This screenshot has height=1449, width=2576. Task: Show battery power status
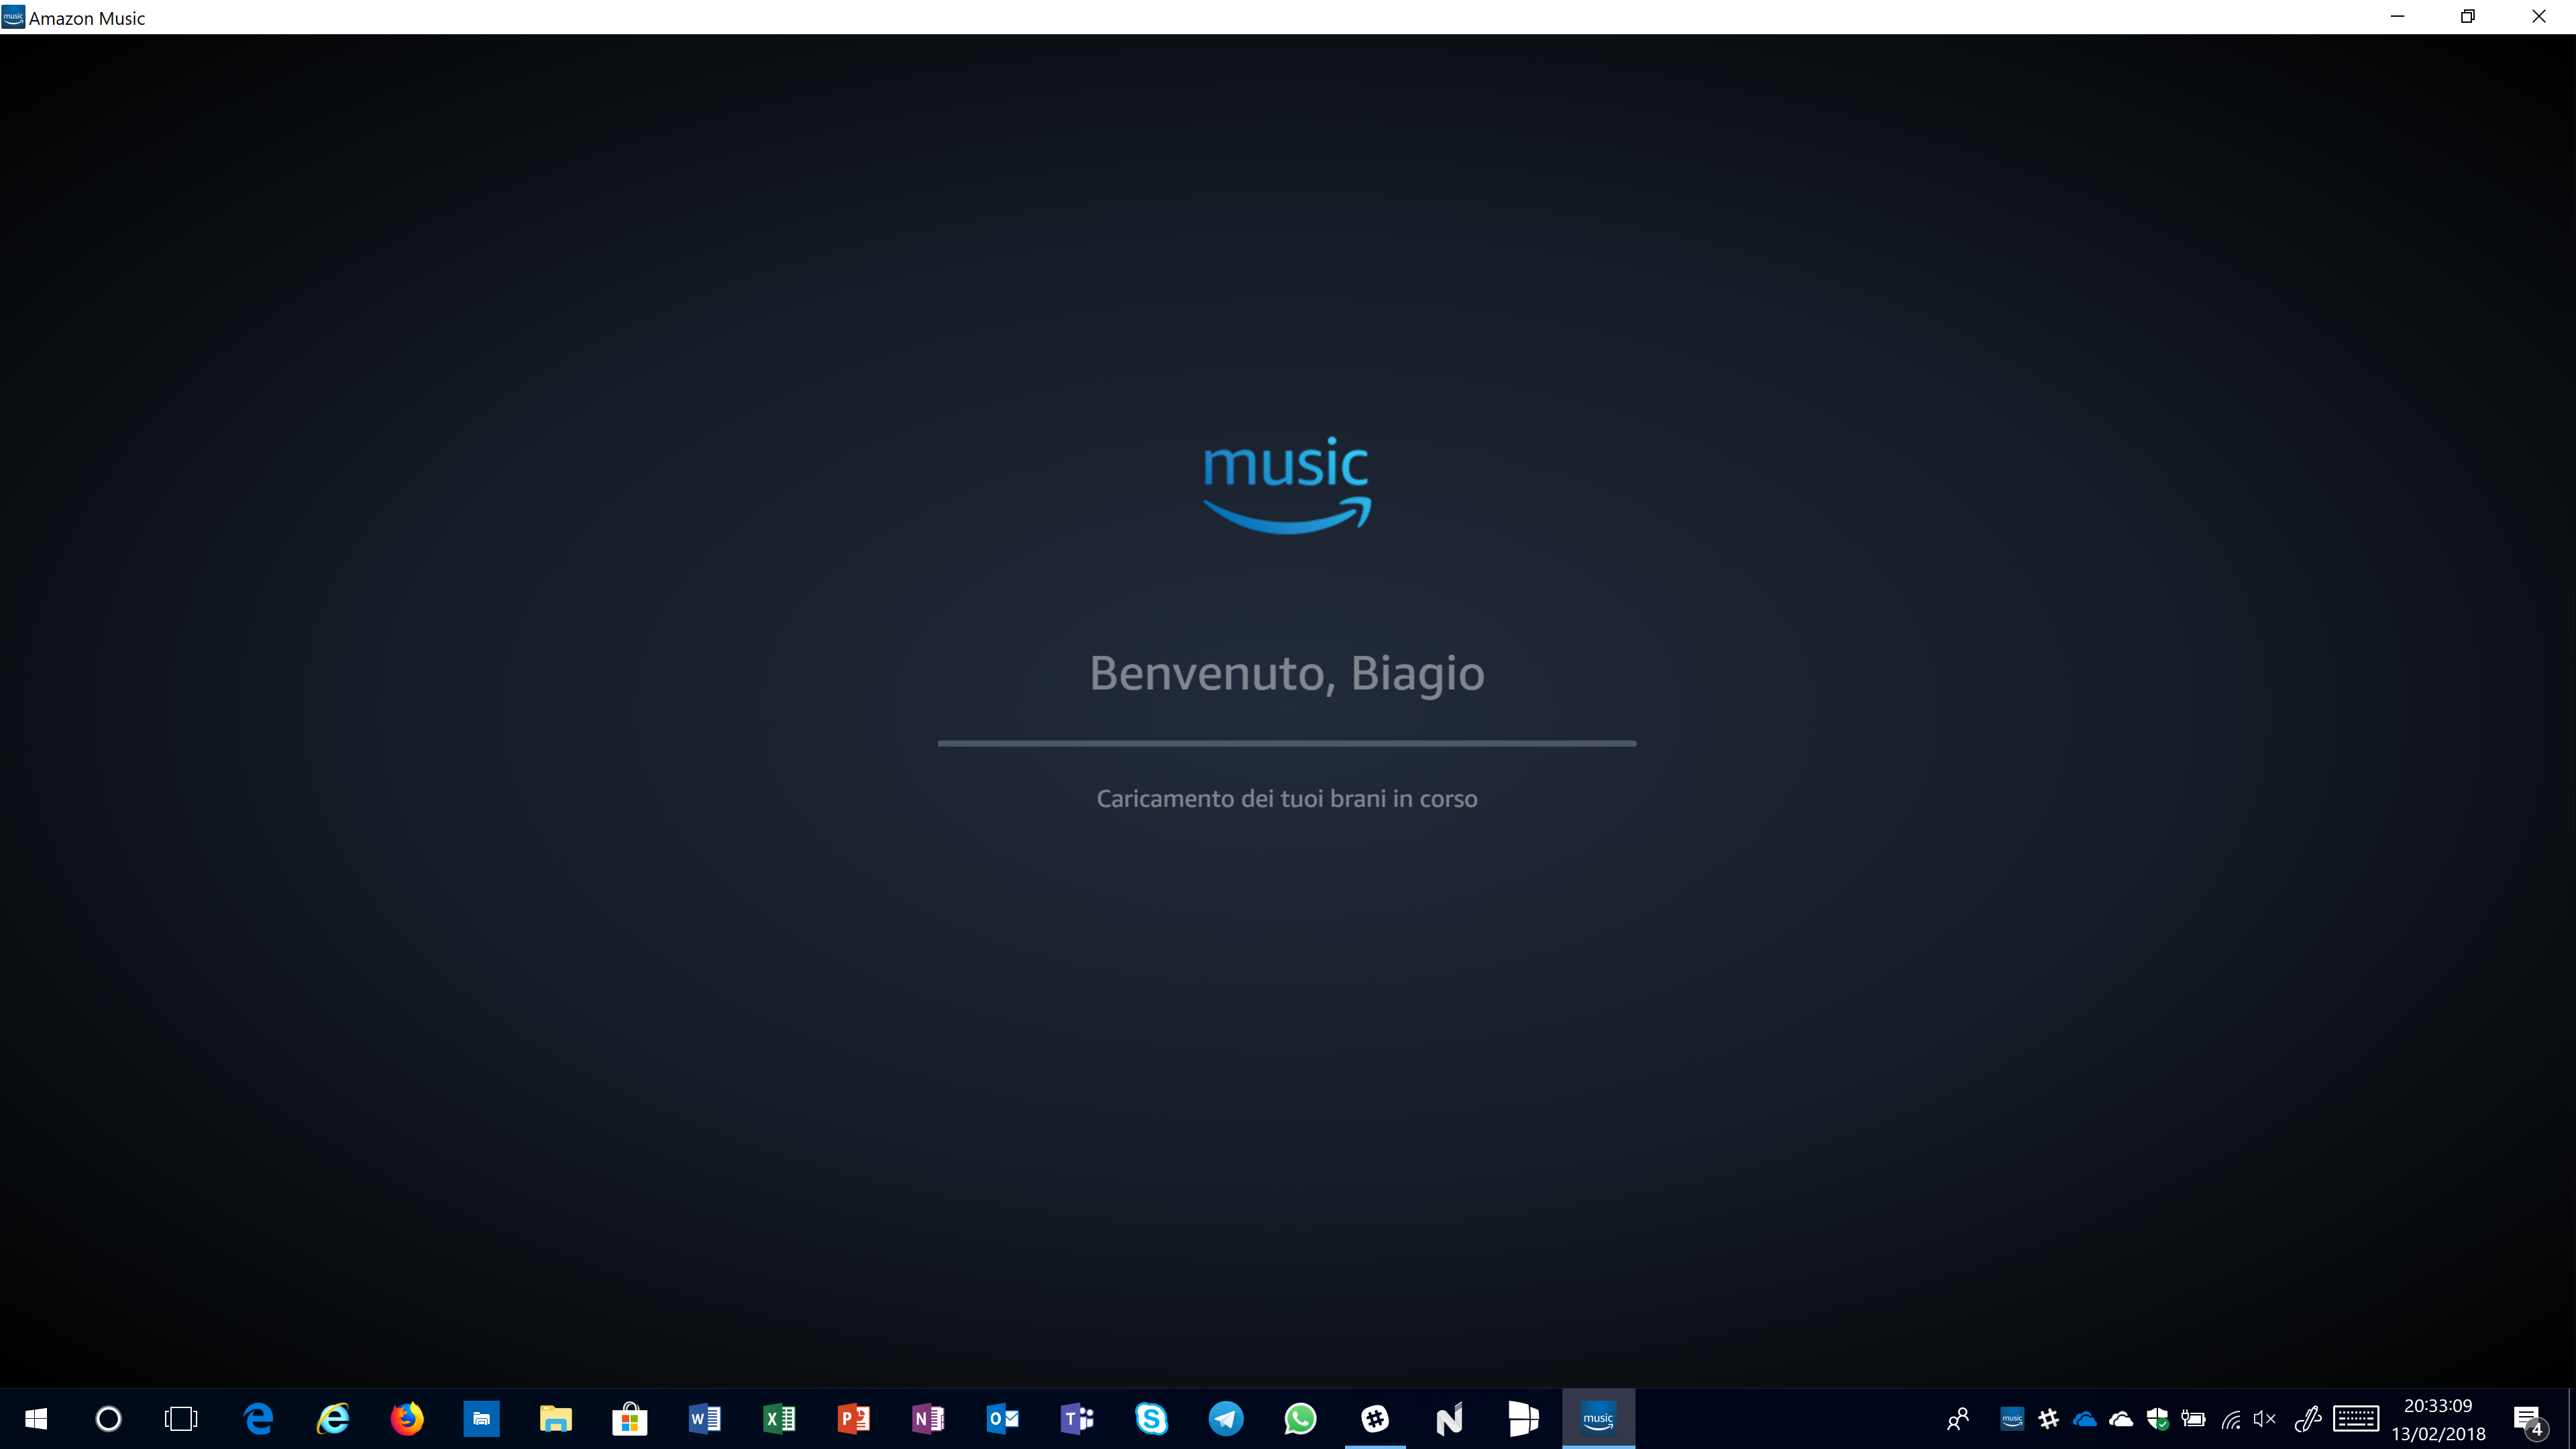point(2193,1418)
